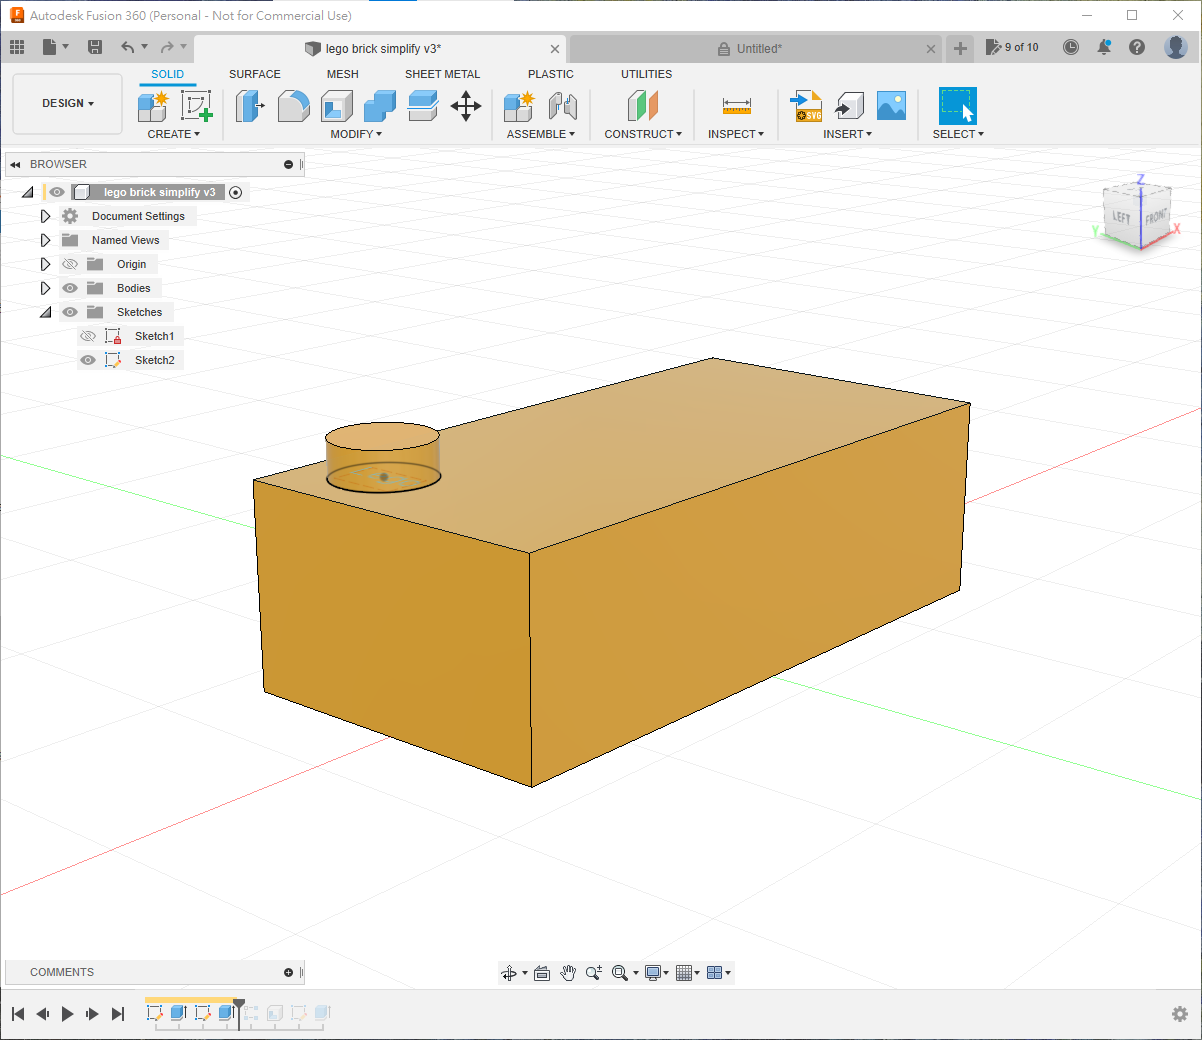Select the Move/Copy cross-arrows tool
This screenshot has height=1040, width=1202.
466,105
